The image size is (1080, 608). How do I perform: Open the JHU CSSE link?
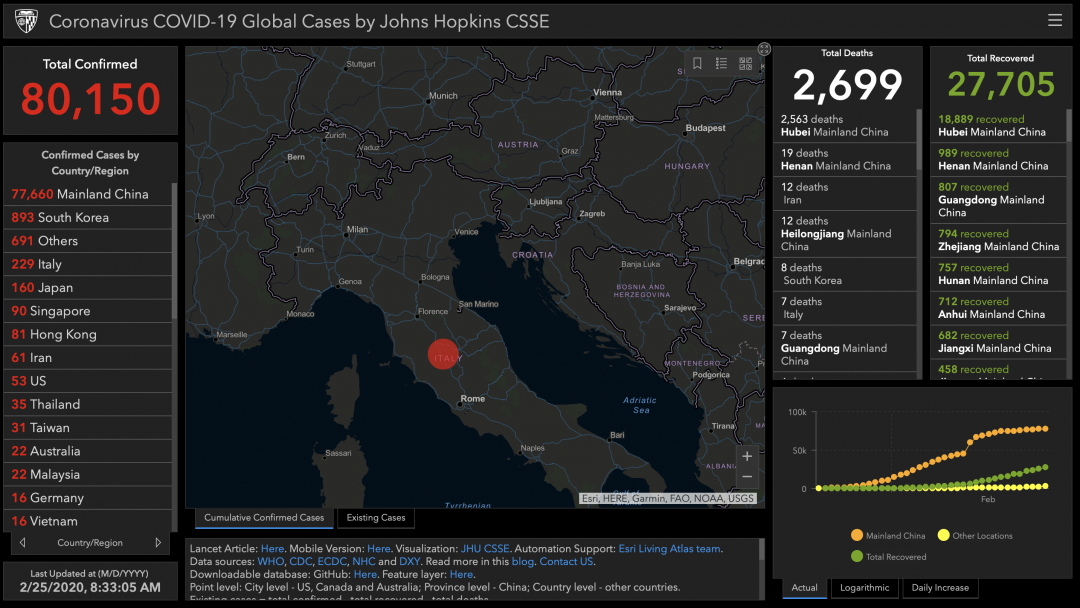485,549
